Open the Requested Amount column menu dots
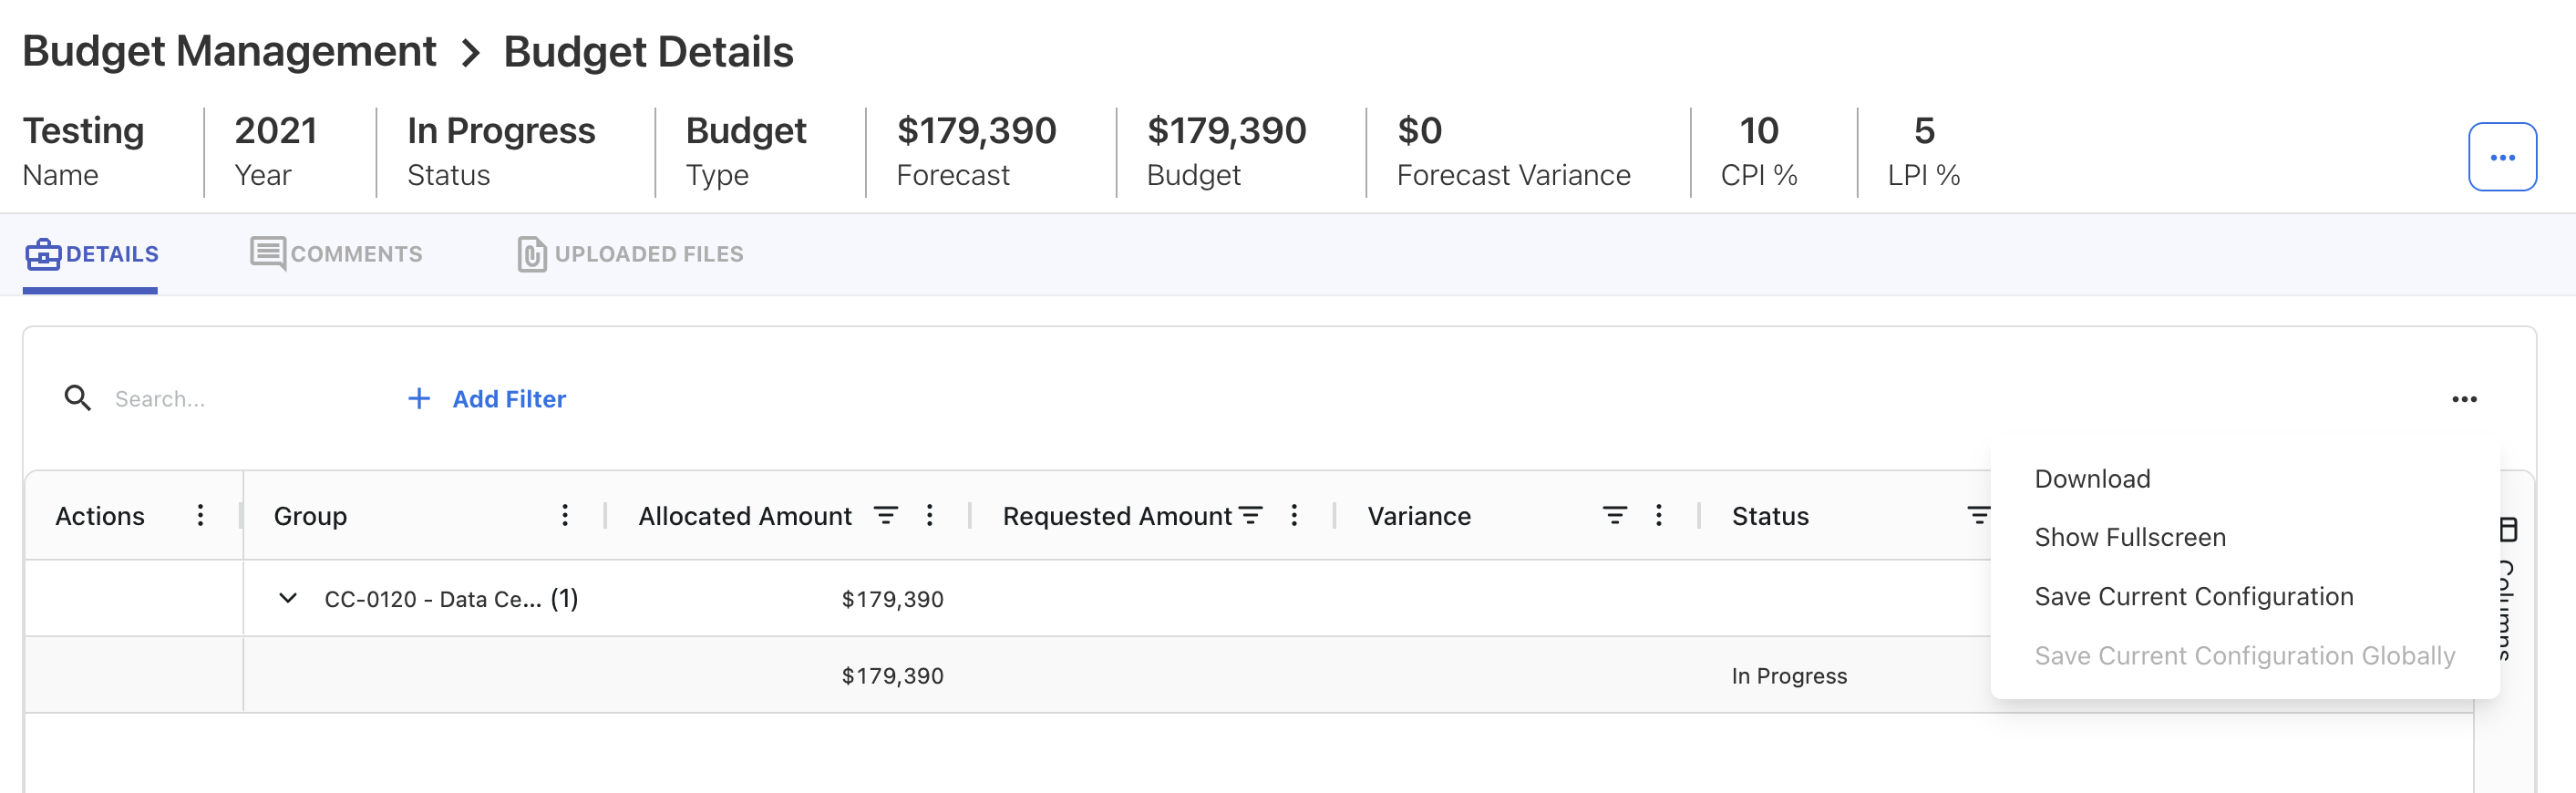This screenshot has height=793, width=2576. [1294, 515]
